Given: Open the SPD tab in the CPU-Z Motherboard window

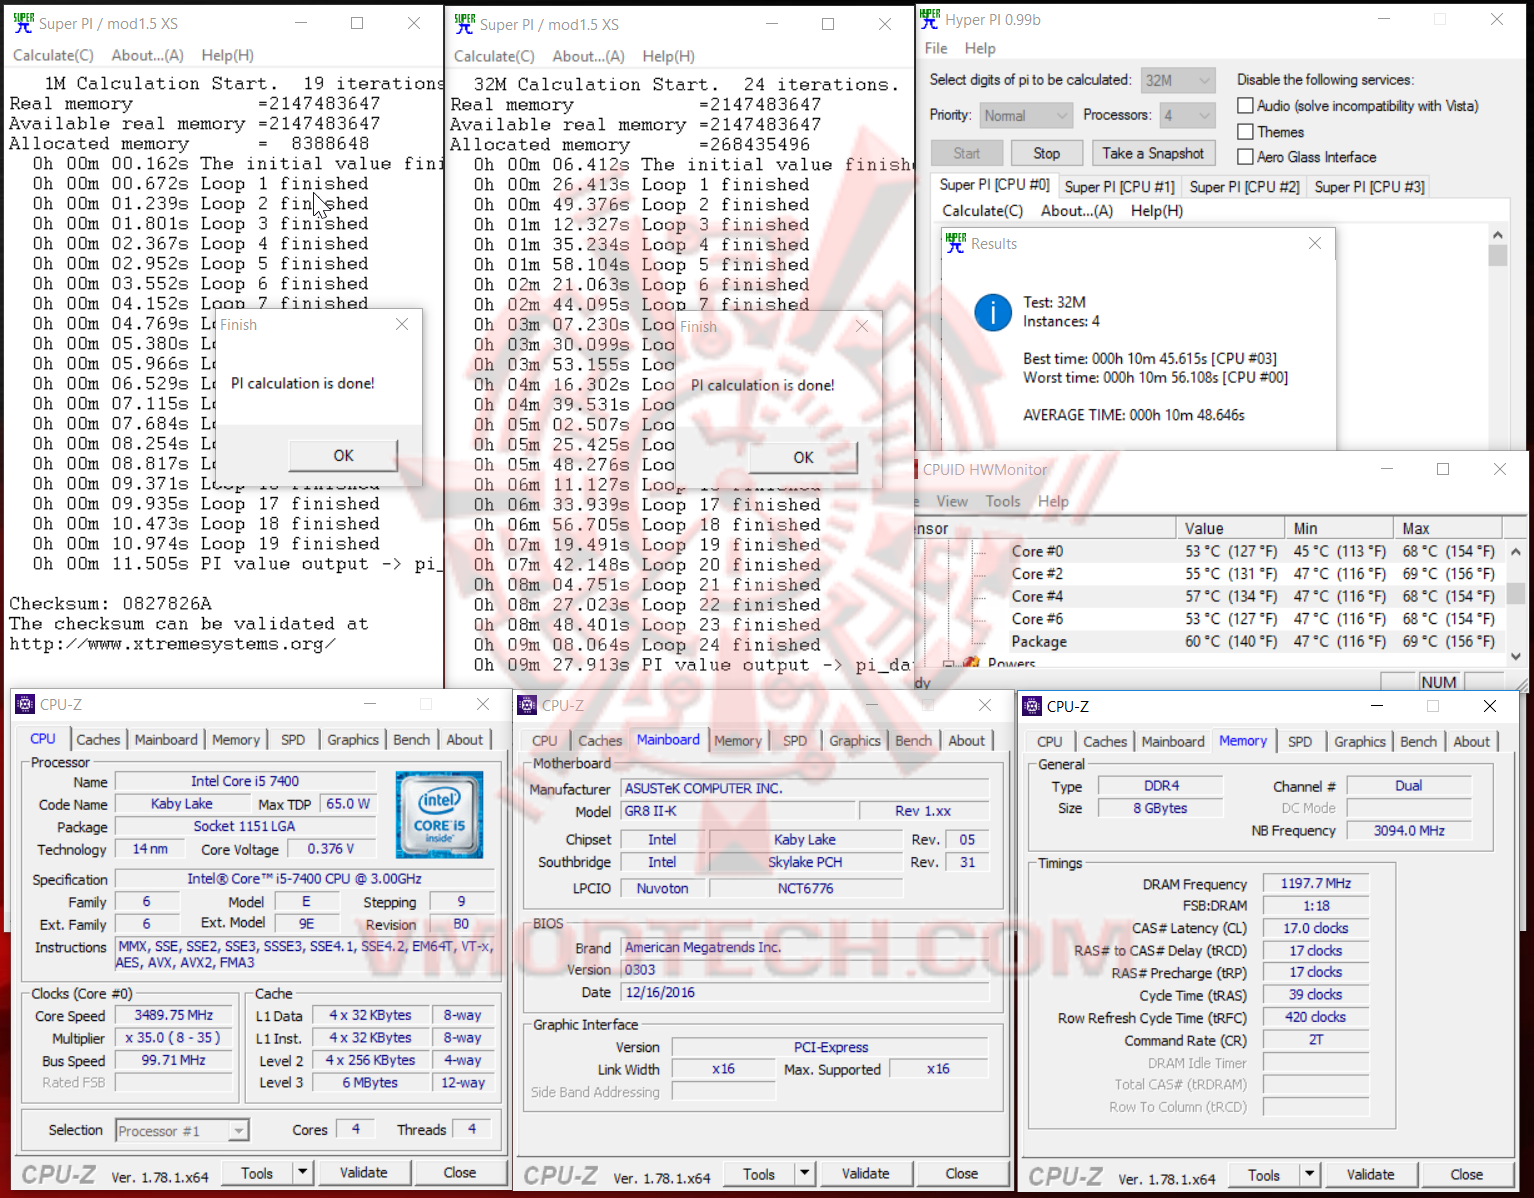Looking at the screenshot, I should (x=795, y=741).
